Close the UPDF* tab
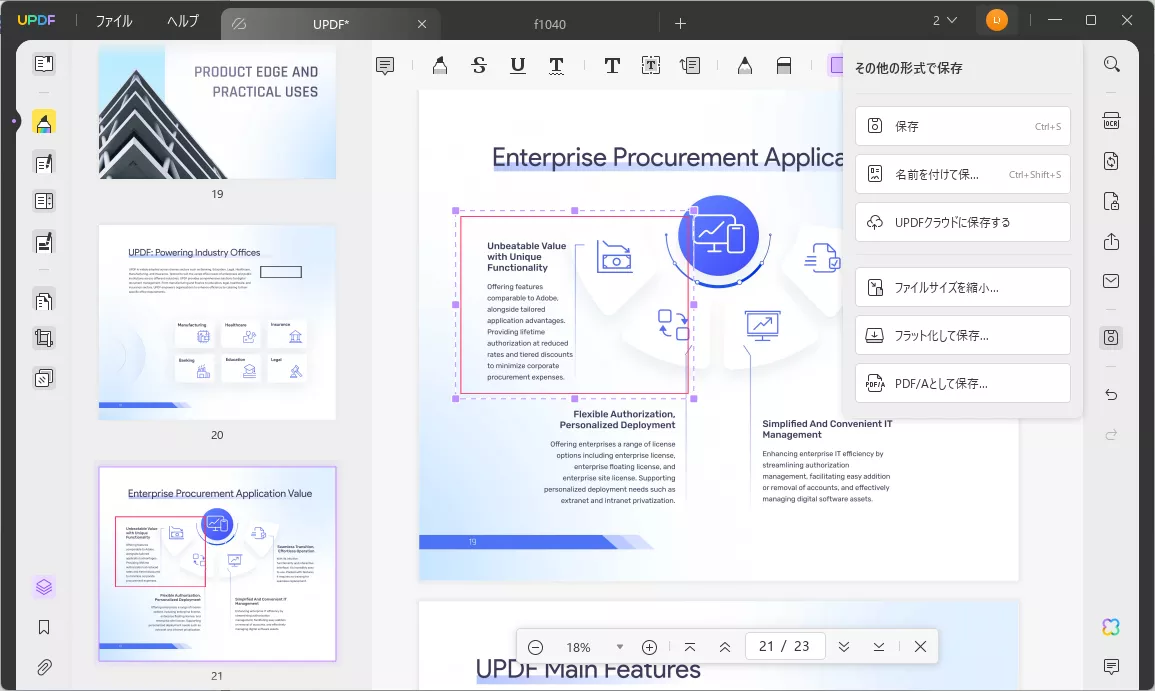Image resolution: width=1155 pixels, height=691 pixels. pos(422,24)
